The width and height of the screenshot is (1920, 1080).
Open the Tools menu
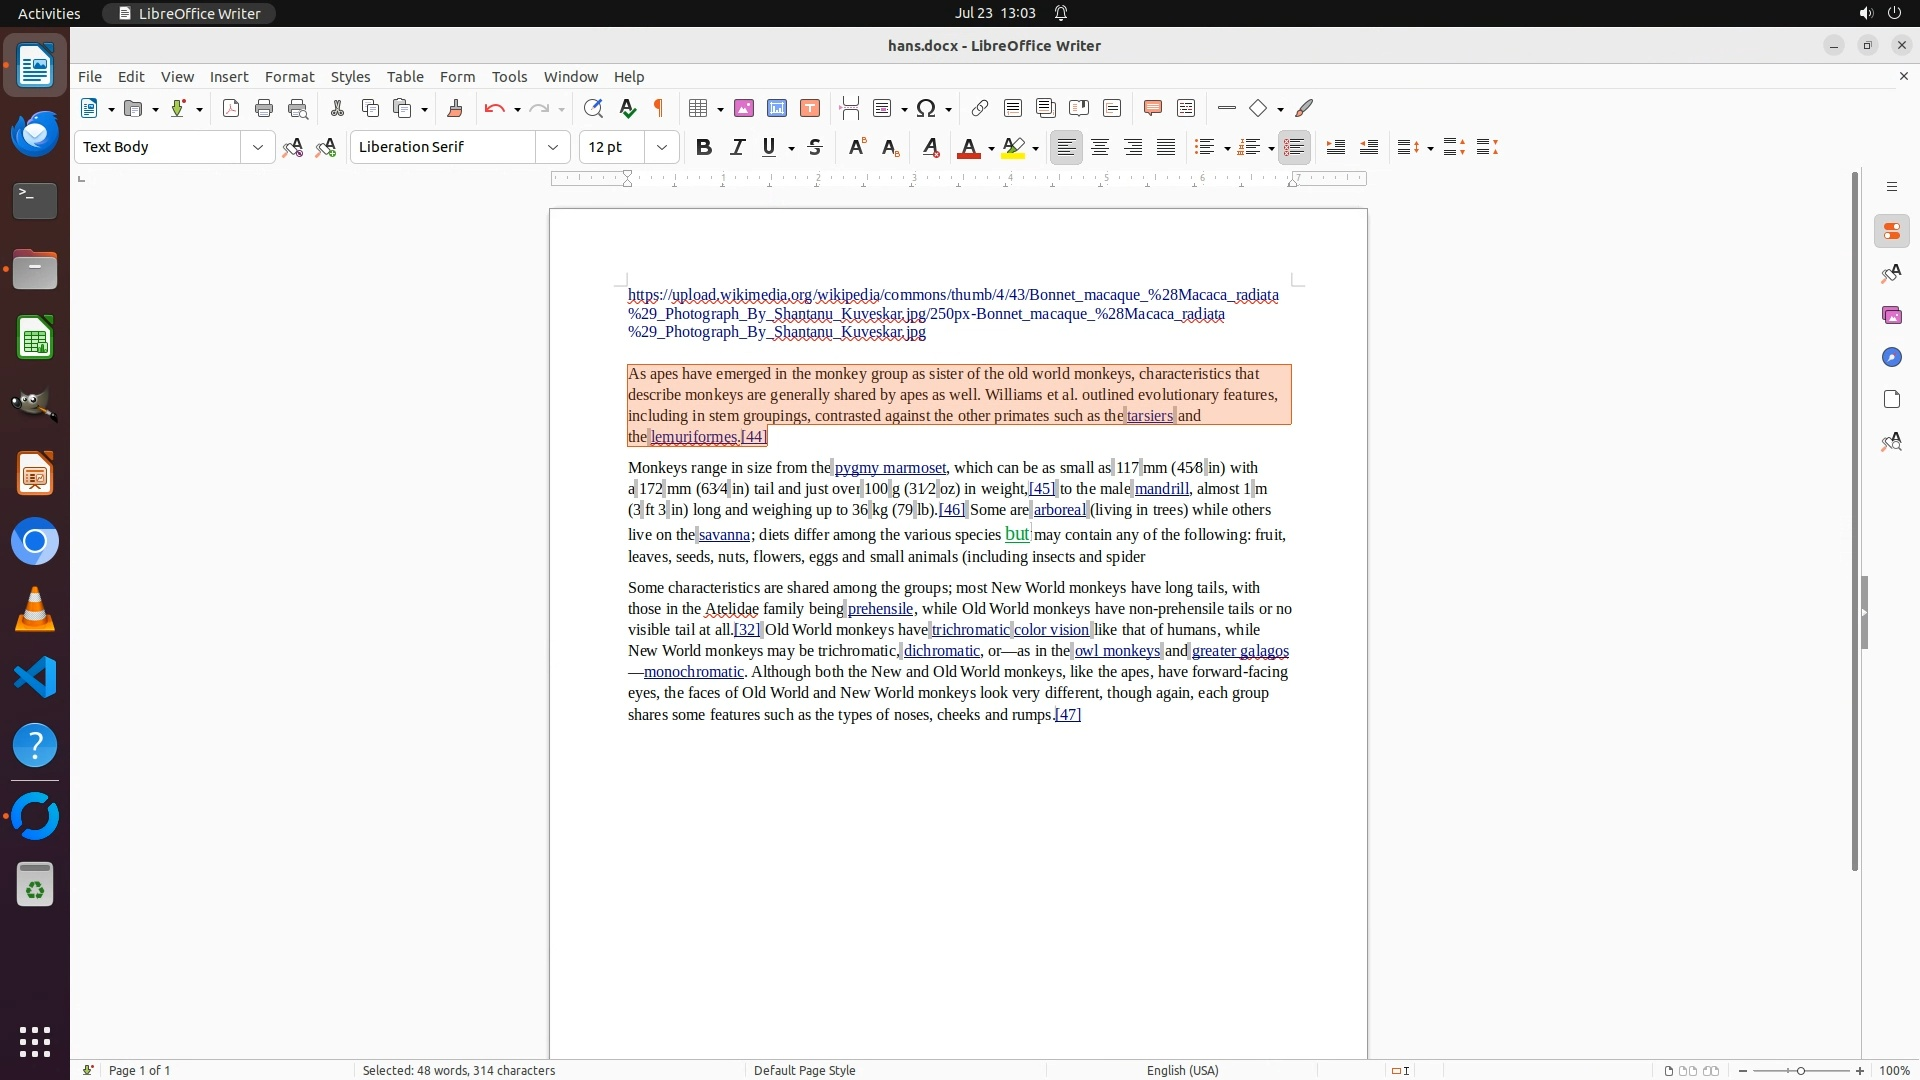(x=509, y=77)
